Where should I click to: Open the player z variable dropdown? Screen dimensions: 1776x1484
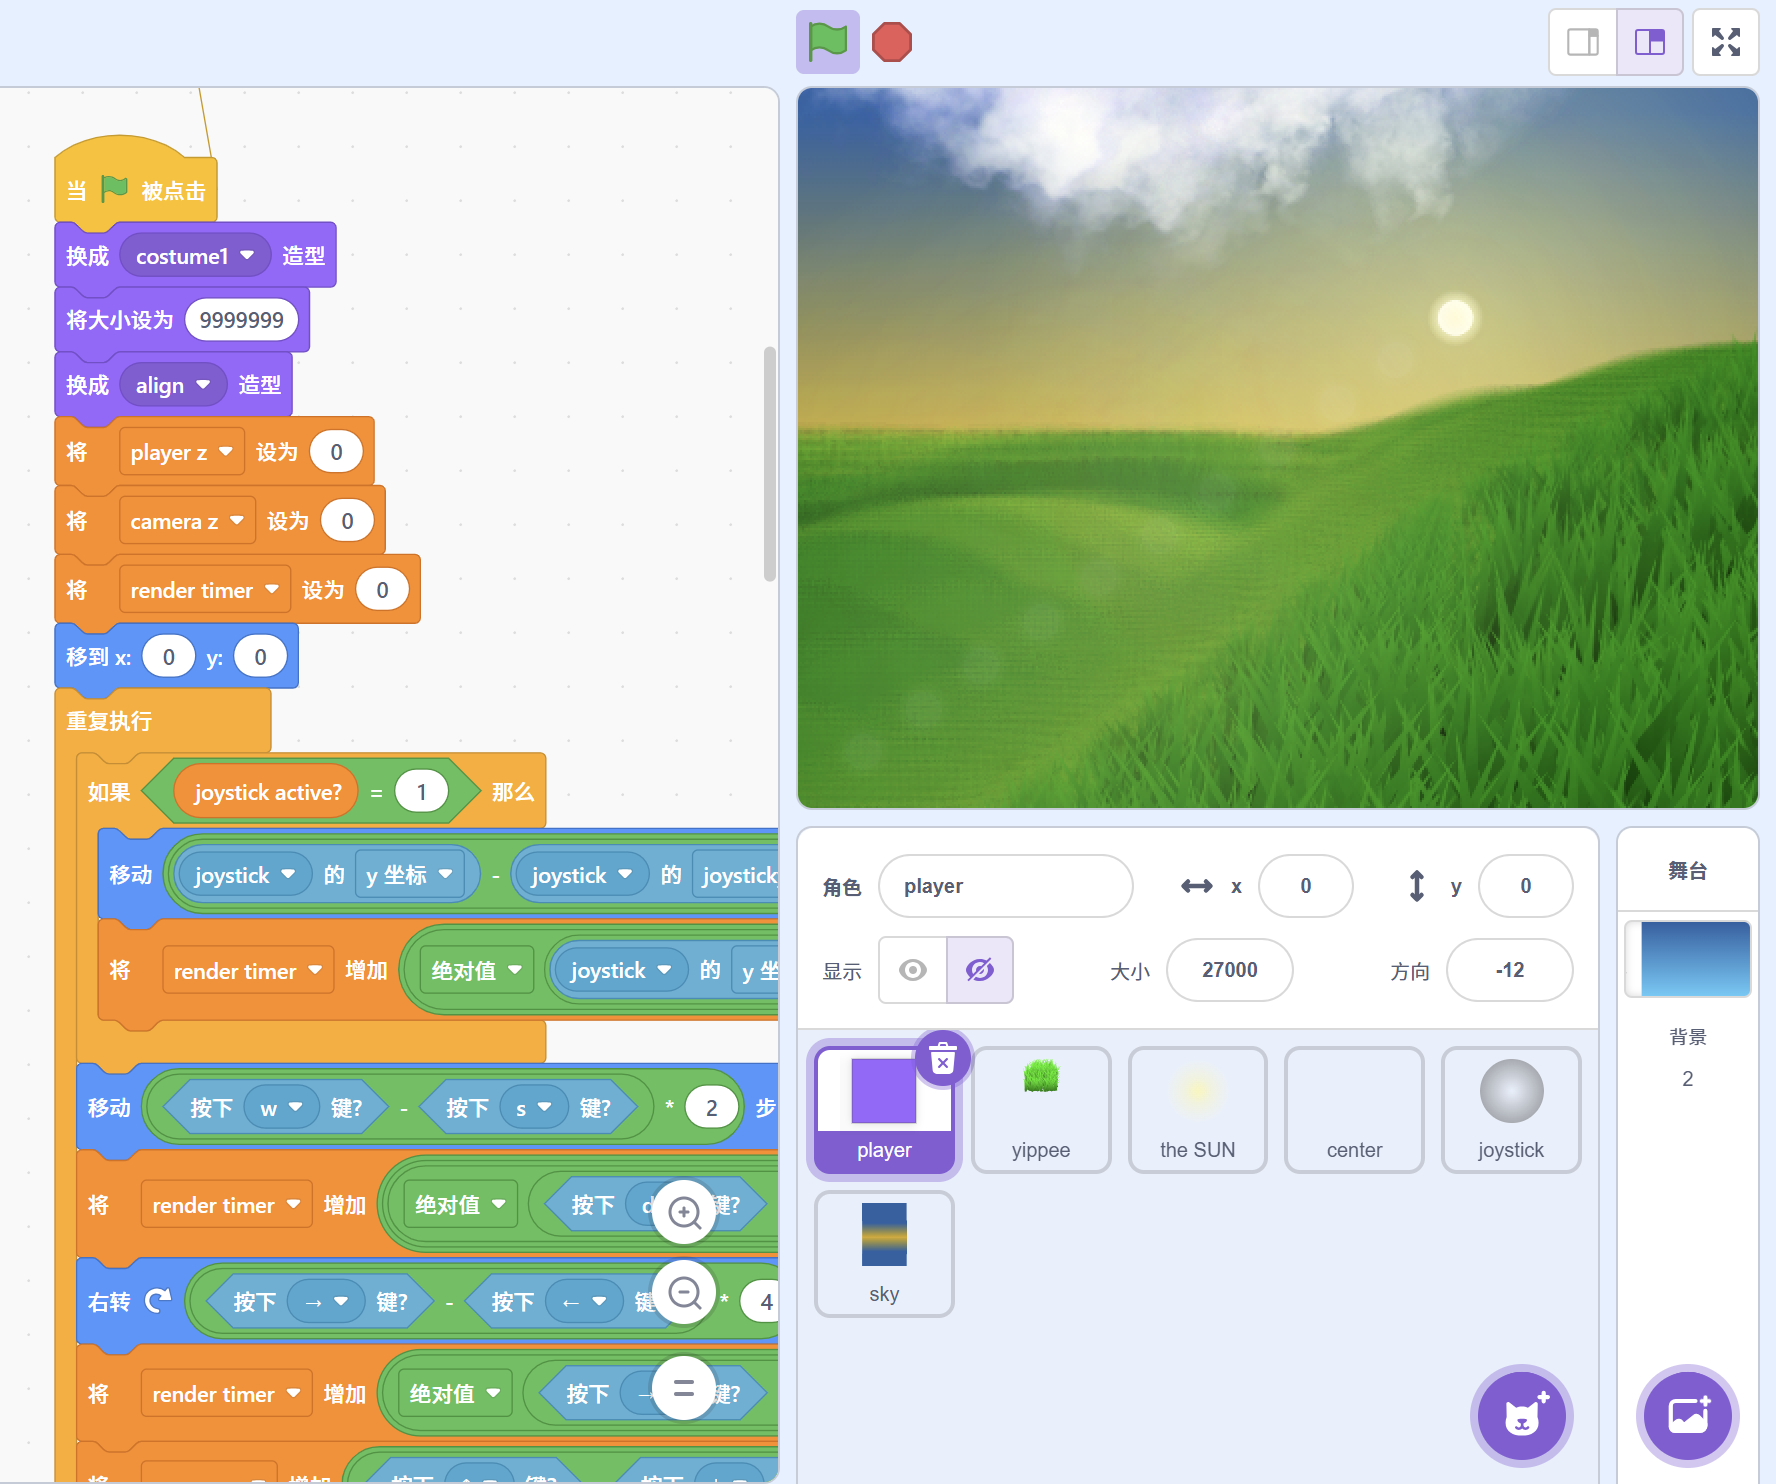tap(181, 453)
